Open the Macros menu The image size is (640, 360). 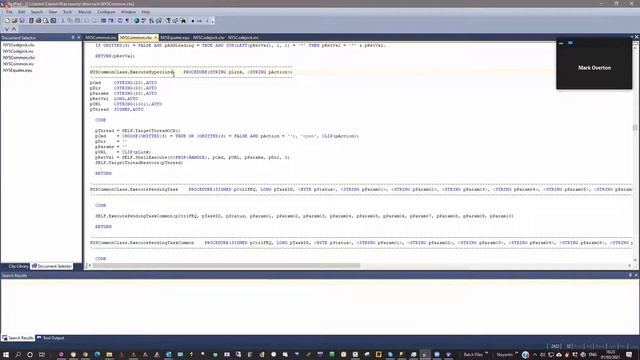tap(84, 12)
